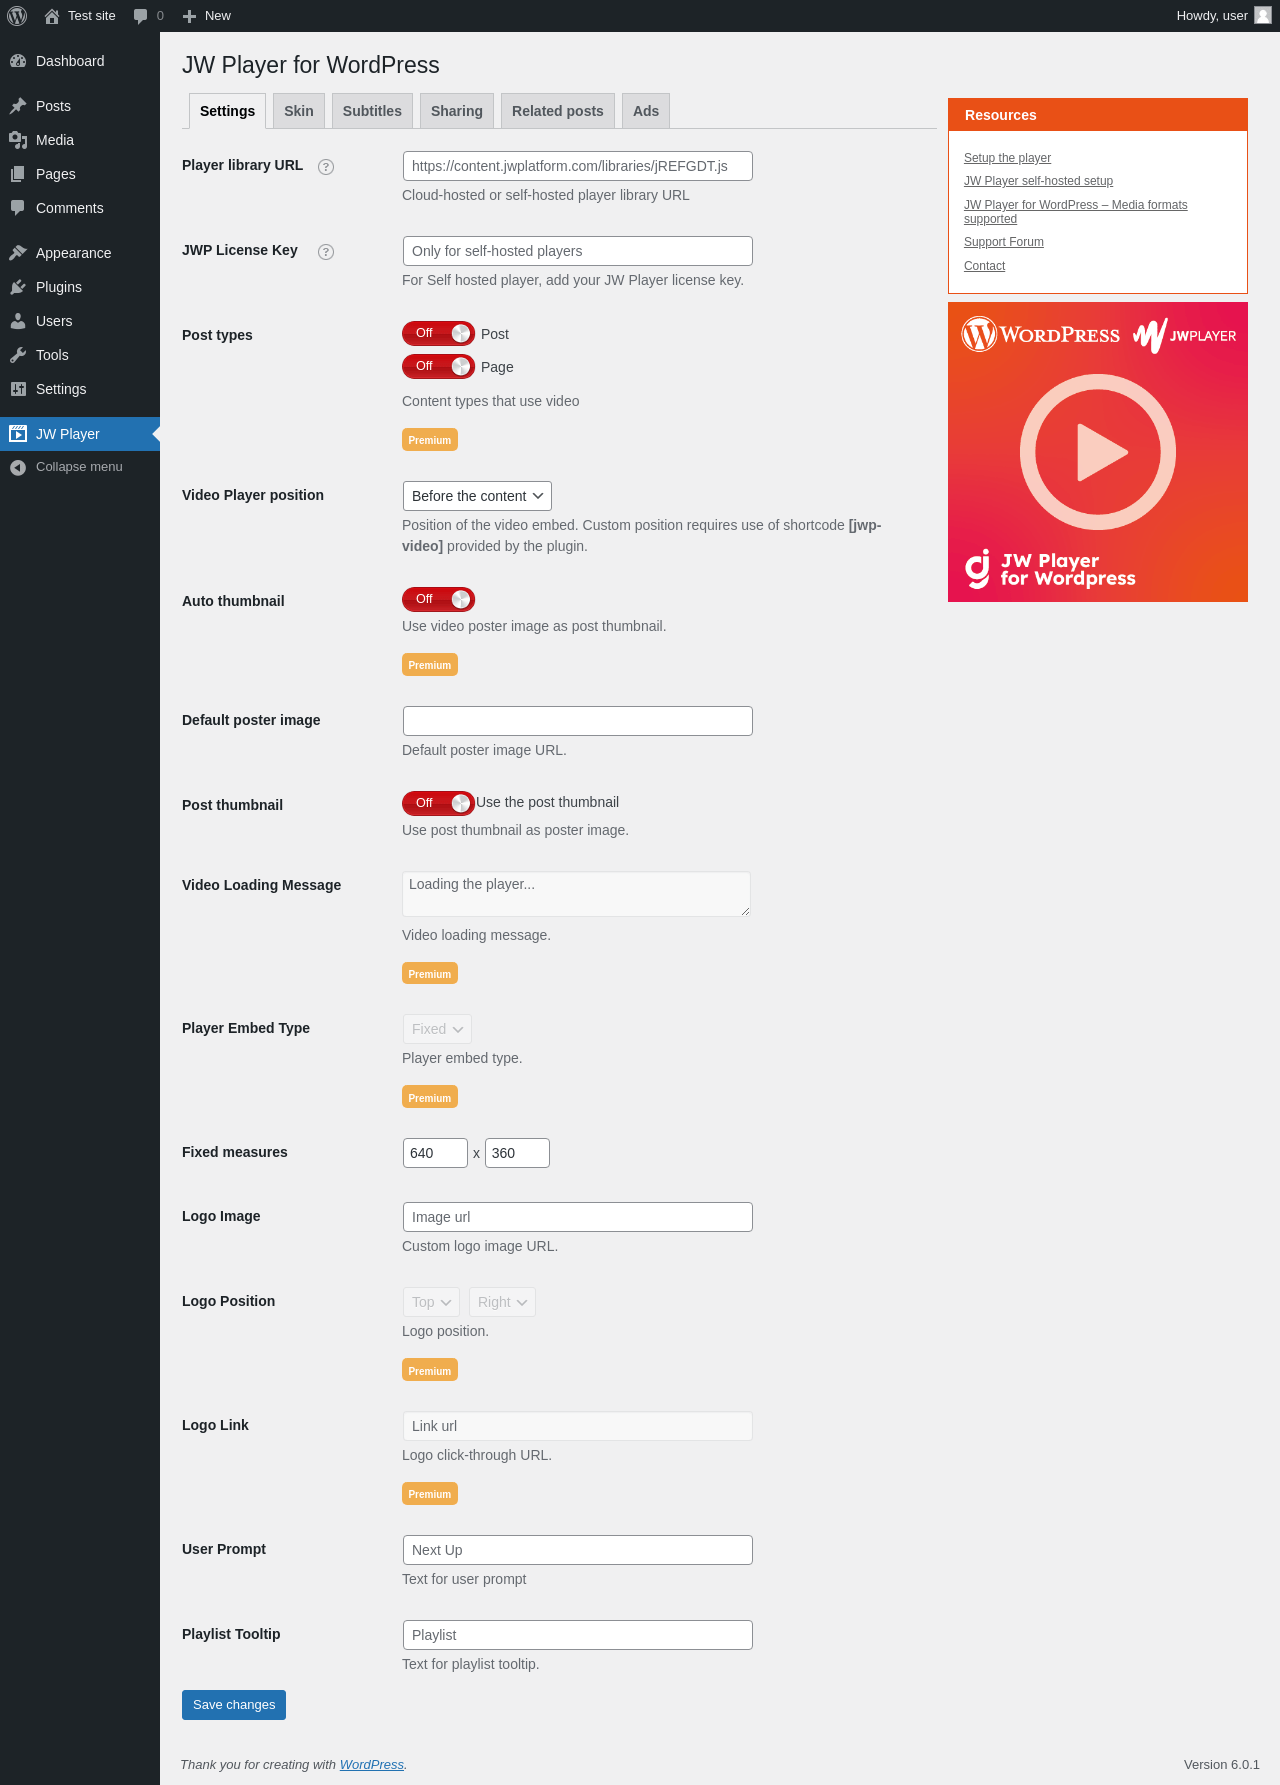The width and height of the screenshot is (1280, 1785).
Task: Switch to the Subtitles tab
Action: click(372, 111)
